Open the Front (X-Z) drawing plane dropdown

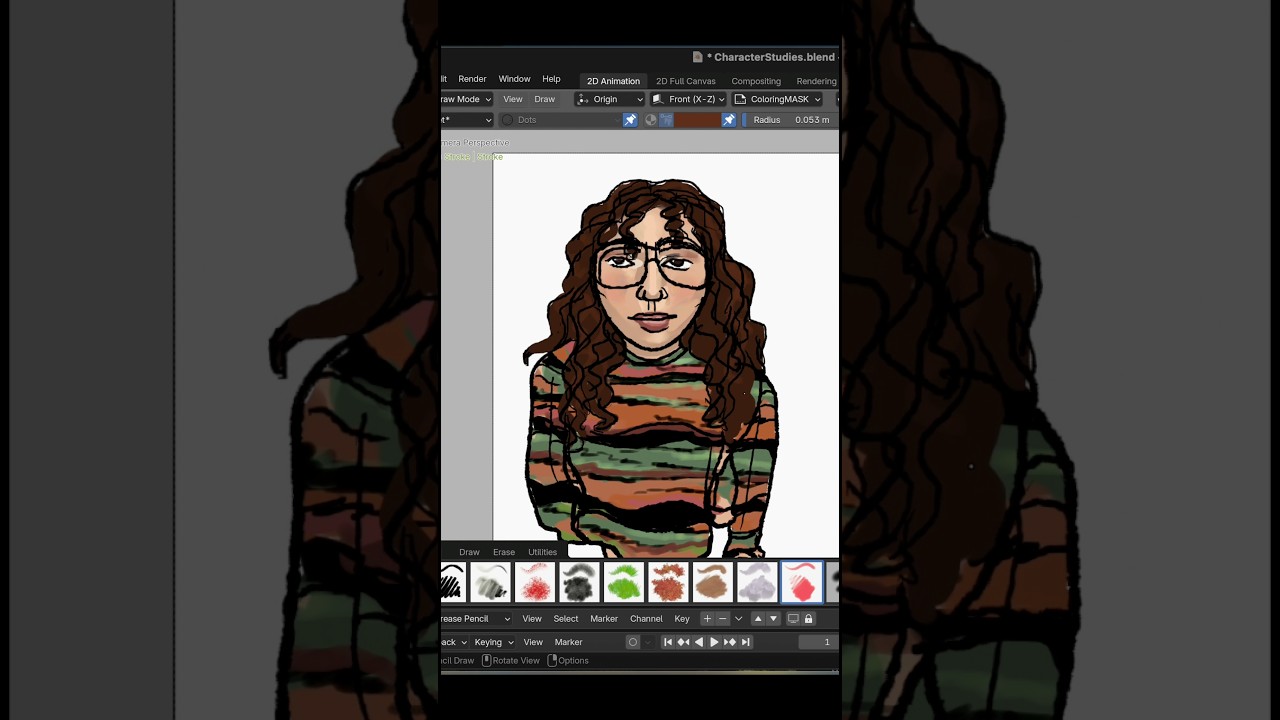tap(688, 99)
